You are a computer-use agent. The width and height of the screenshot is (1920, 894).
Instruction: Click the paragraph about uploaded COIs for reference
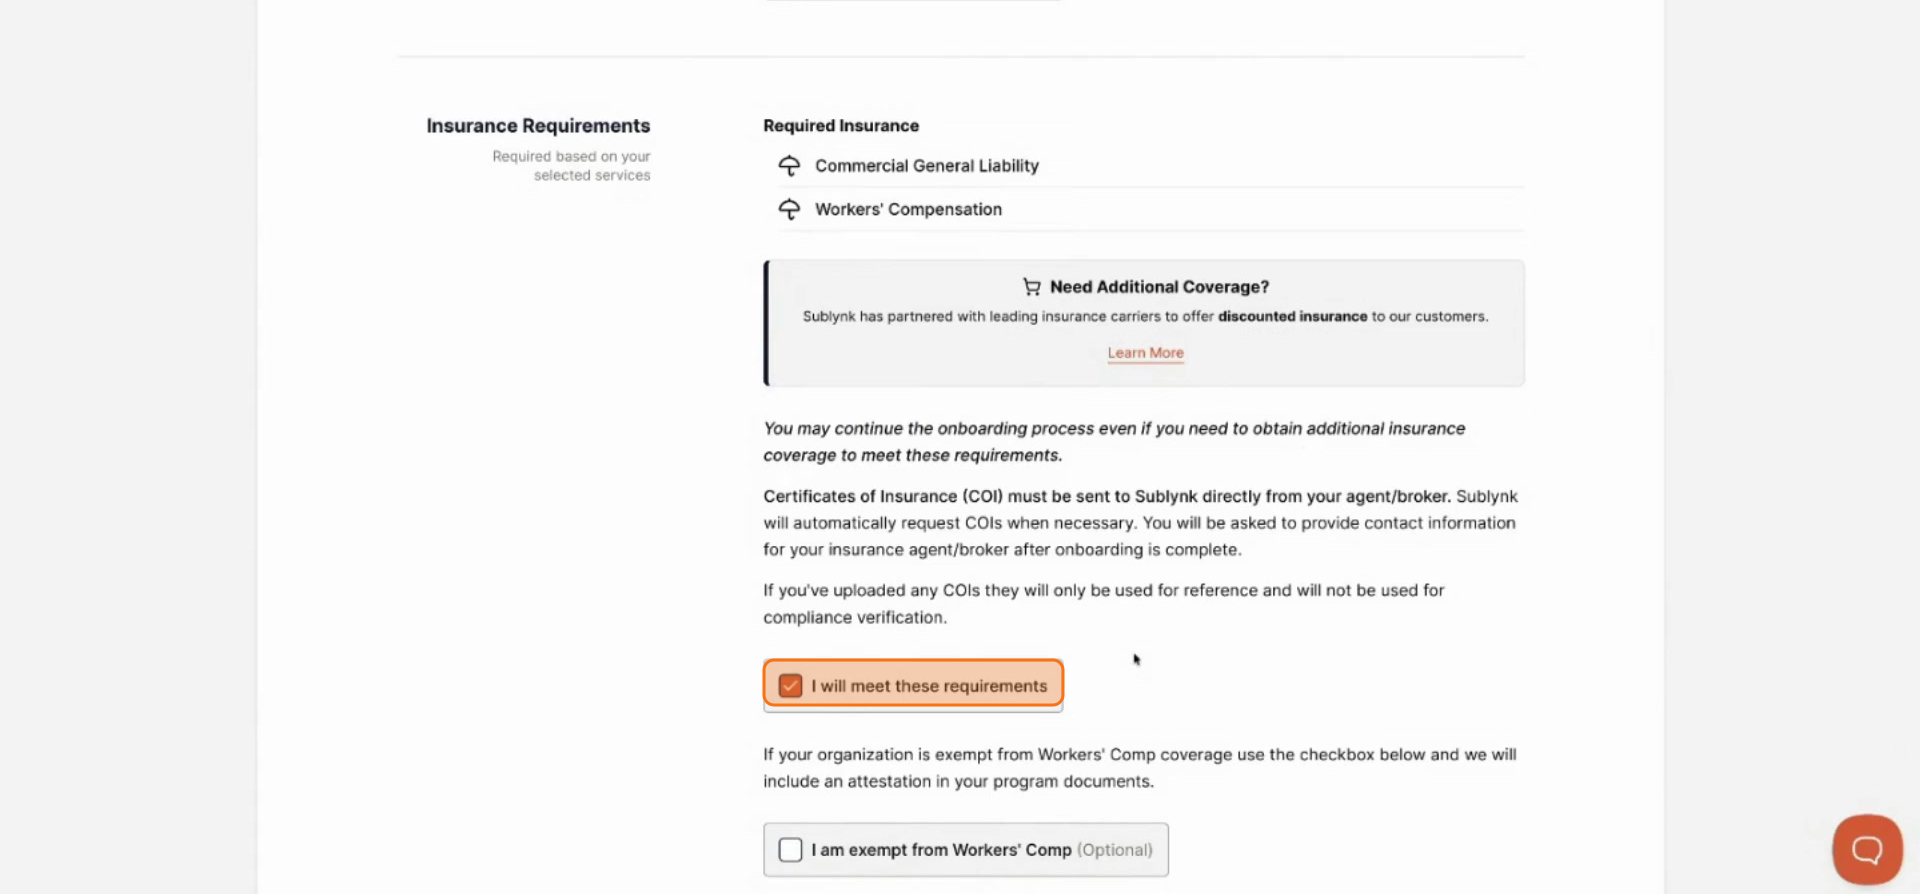pos(1104,604)
